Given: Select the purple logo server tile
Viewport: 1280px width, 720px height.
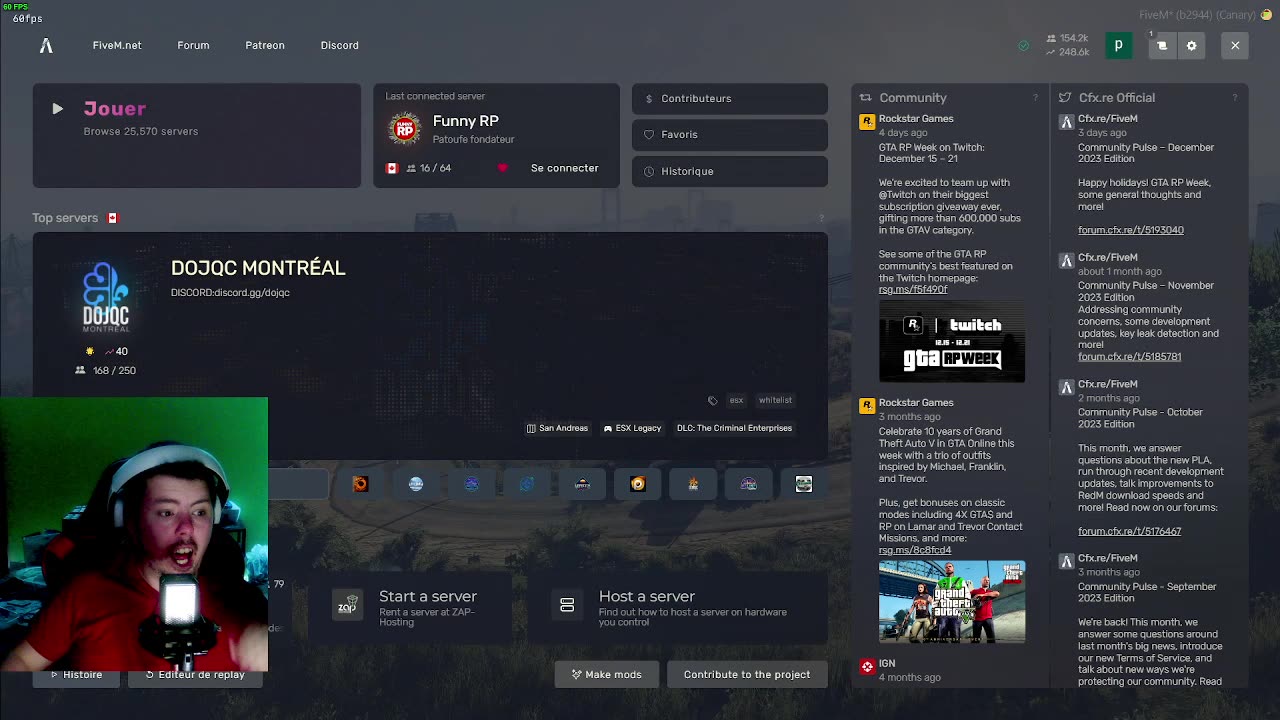Looking at the screenshot, I should (748, 484).
